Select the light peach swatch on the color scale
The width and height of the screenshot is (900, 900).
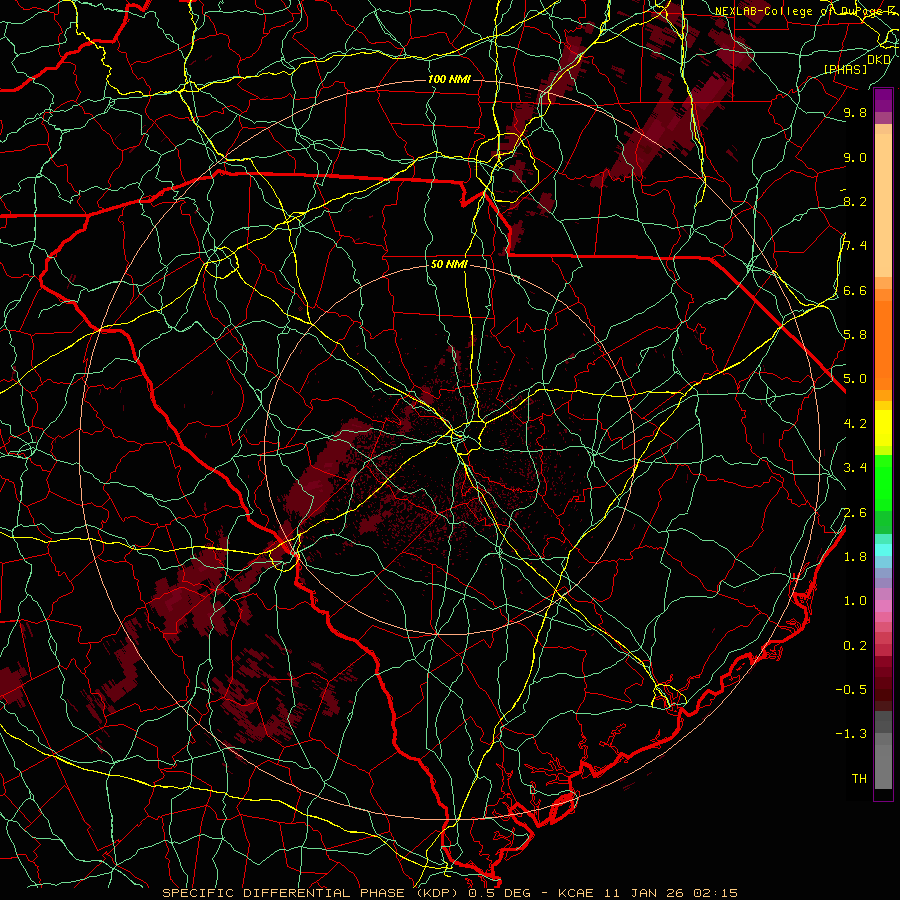[883, 205]
